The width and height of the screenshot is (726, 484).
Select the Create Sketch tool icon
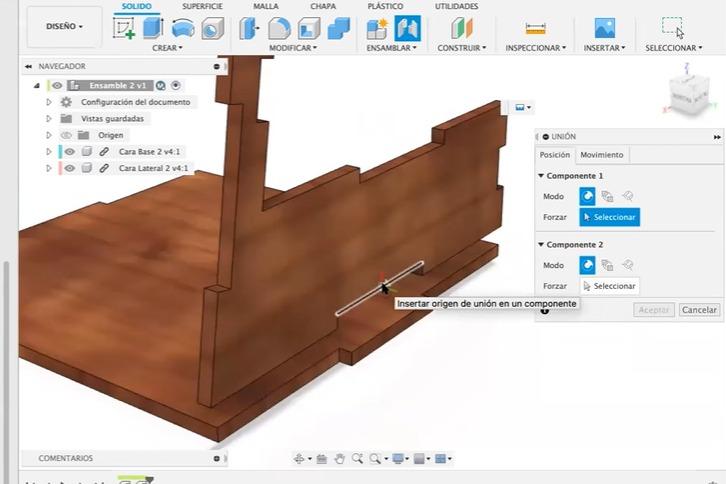124,29
